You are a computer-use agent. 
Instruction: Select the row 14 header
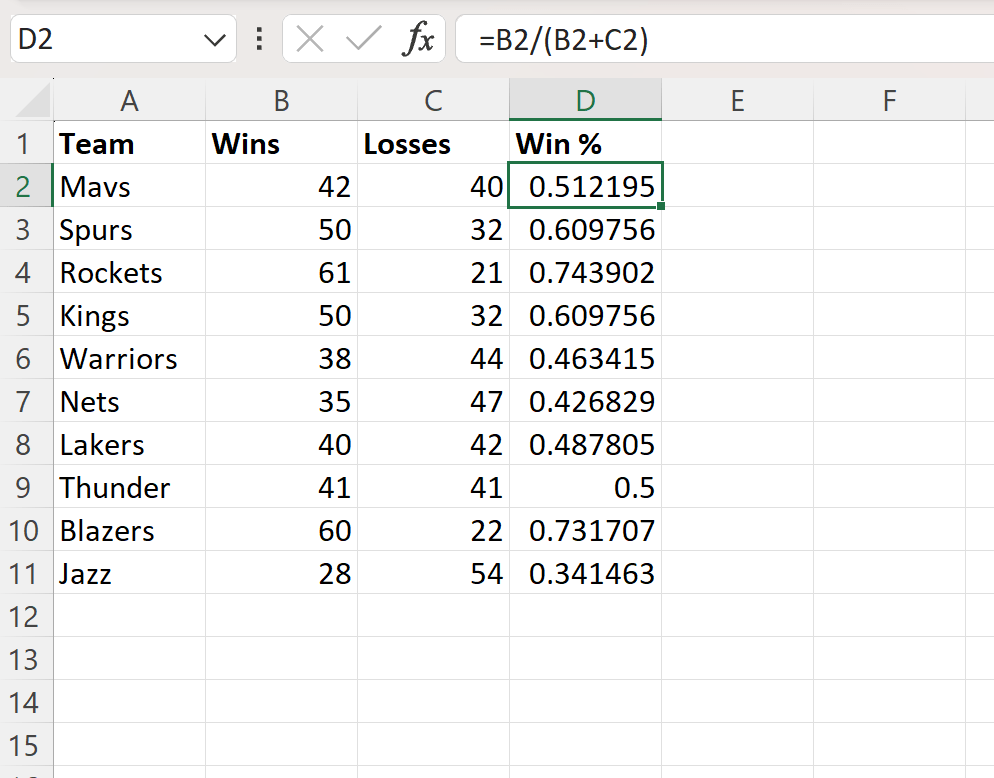[x=27, y=703]
